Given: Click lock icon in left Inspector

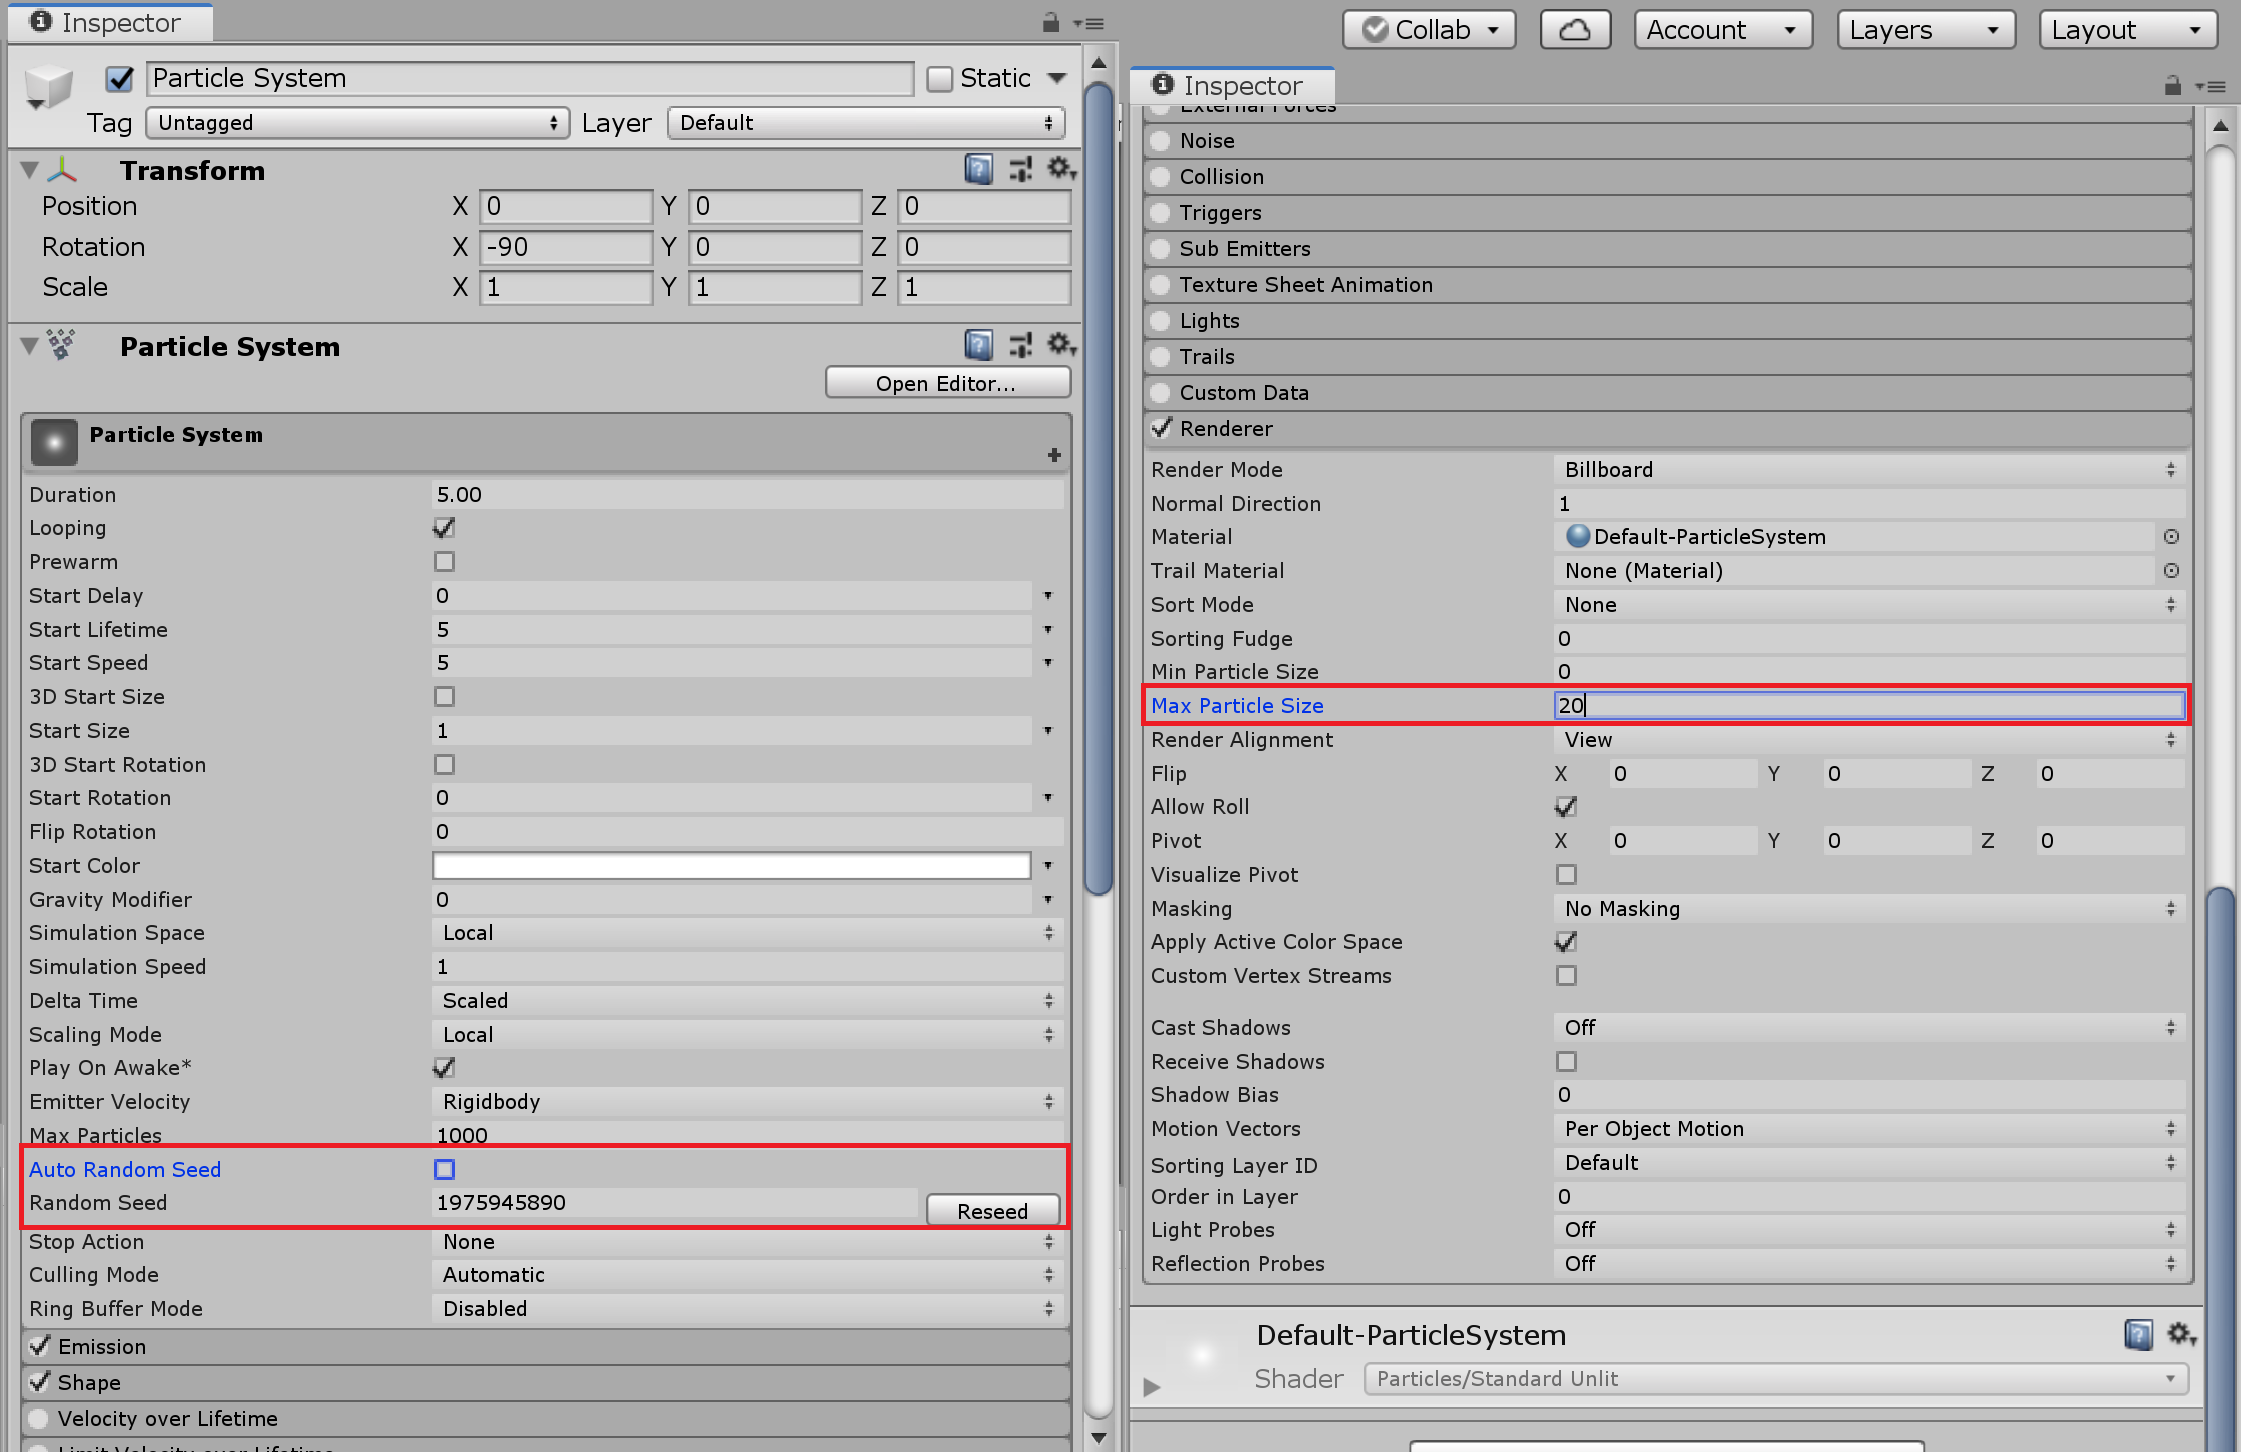Looking at the screenshot, I should 1050,23.
